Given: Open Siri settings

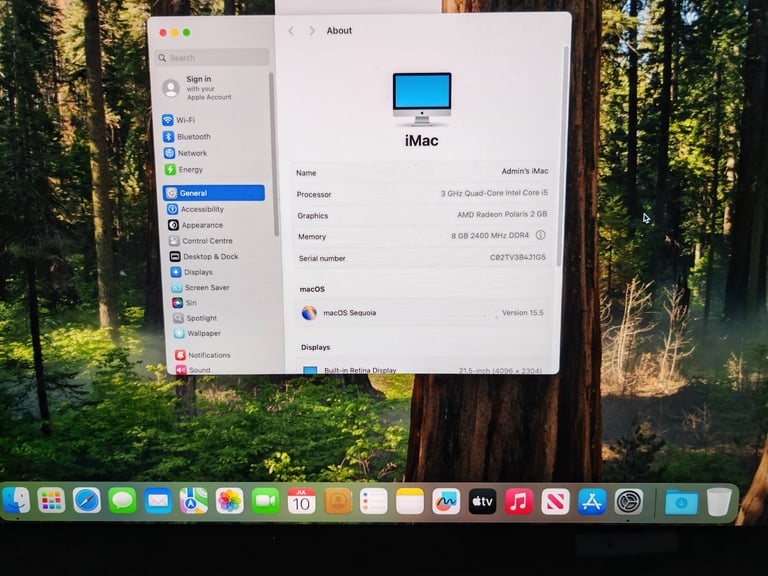Looking at the screenshot, I should click(185, 303).
